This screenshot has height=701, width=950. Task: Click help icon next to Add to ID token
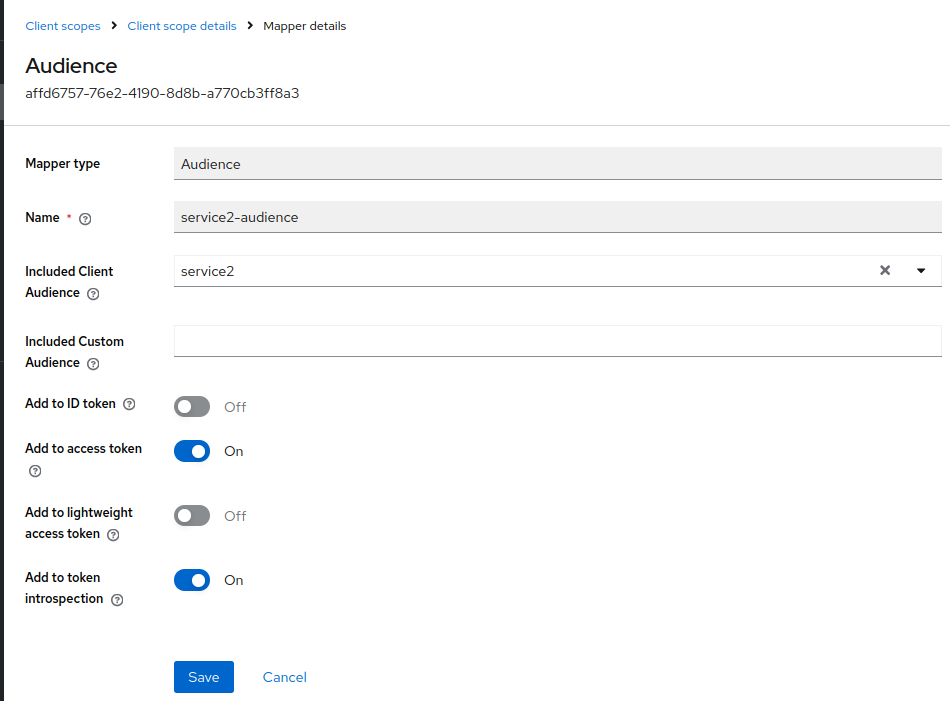click(129, 404)
